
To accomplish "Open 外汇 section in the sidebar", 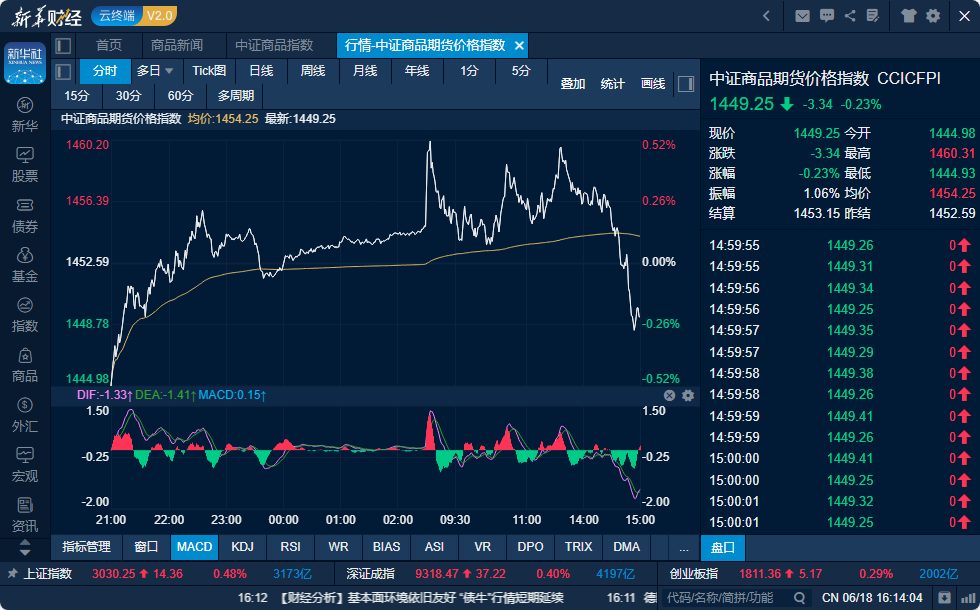I will 24,415.
